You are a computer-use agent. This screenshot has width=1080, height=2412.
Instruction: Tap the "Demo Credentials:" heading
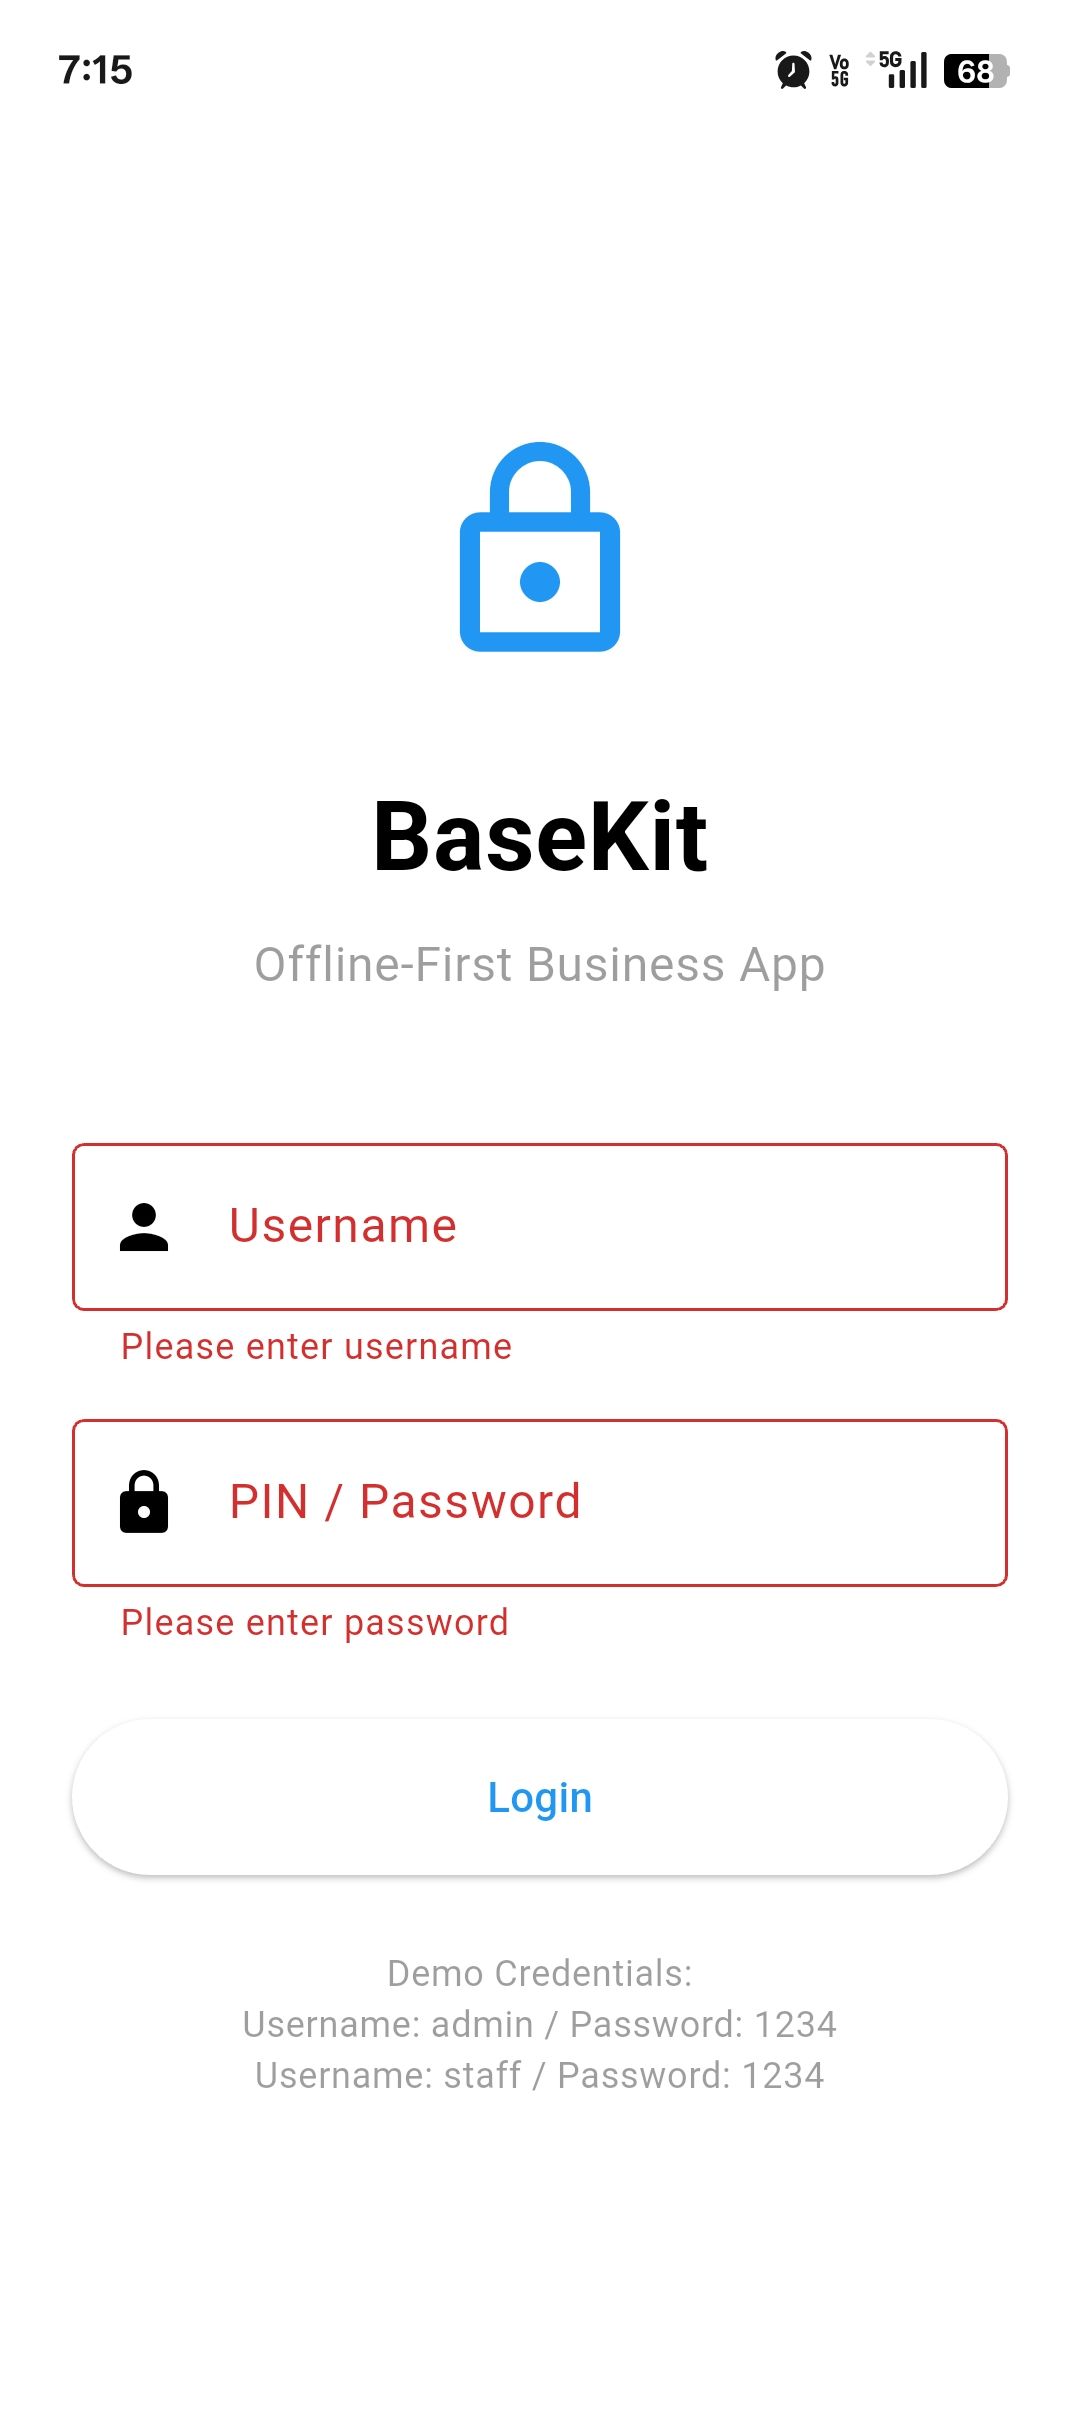click(x=540, y=1973)
